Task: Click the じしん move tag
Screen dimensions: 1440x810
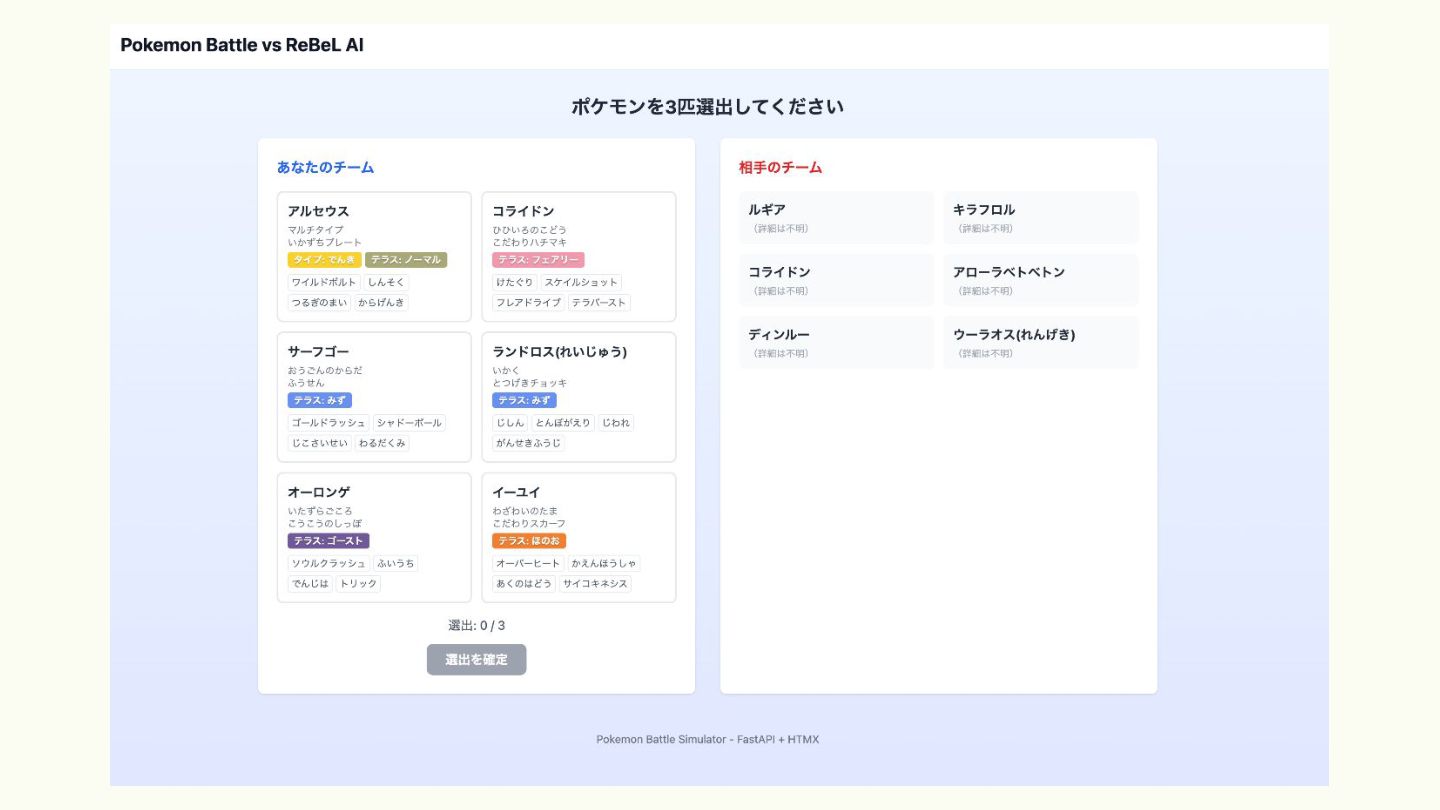Action: 510,423
